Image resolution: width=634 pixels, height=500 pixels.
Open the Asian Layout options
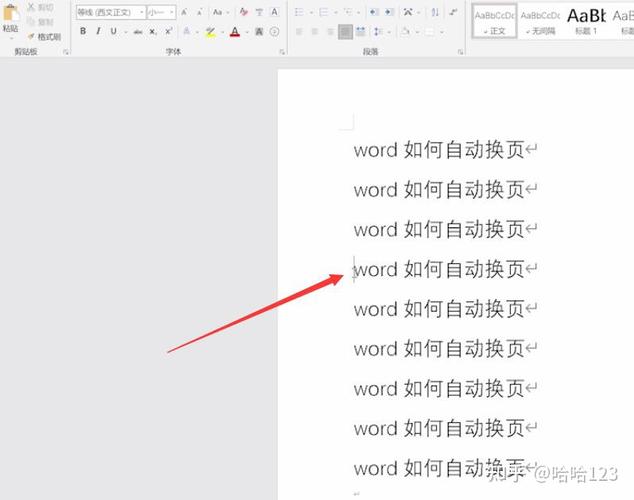pyautogui.click(x=408, y=12)
